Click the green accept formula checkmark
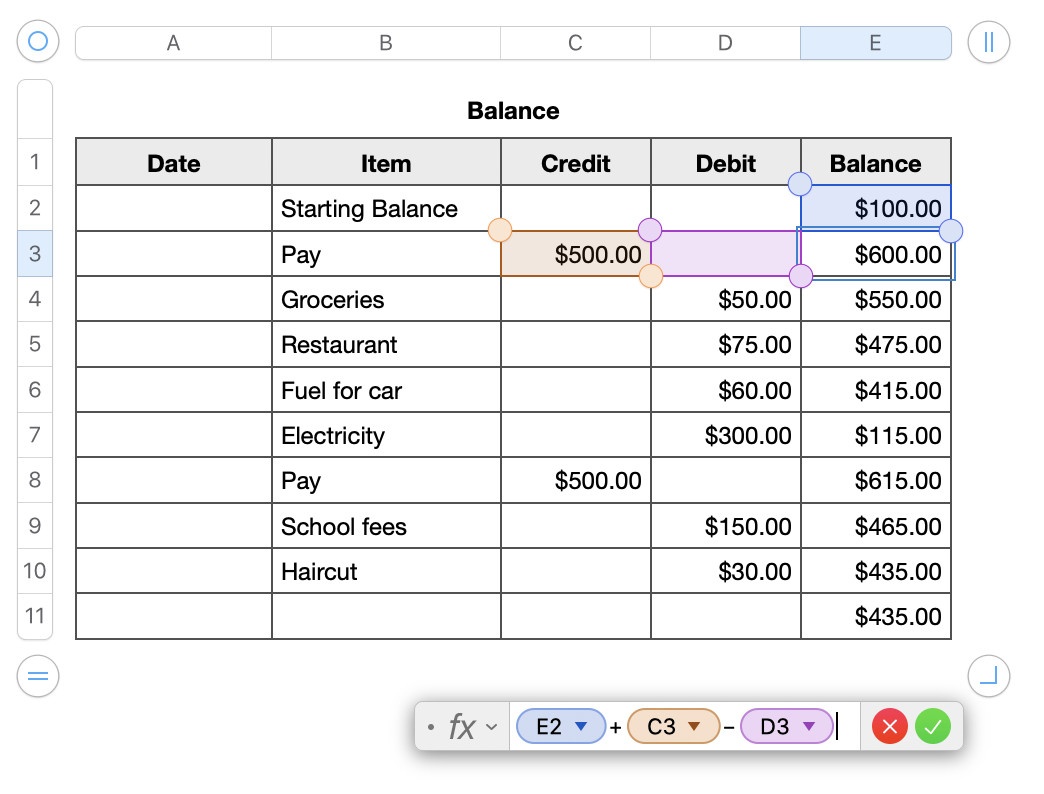Screen dimensions: 1044x794 [933, 727]
